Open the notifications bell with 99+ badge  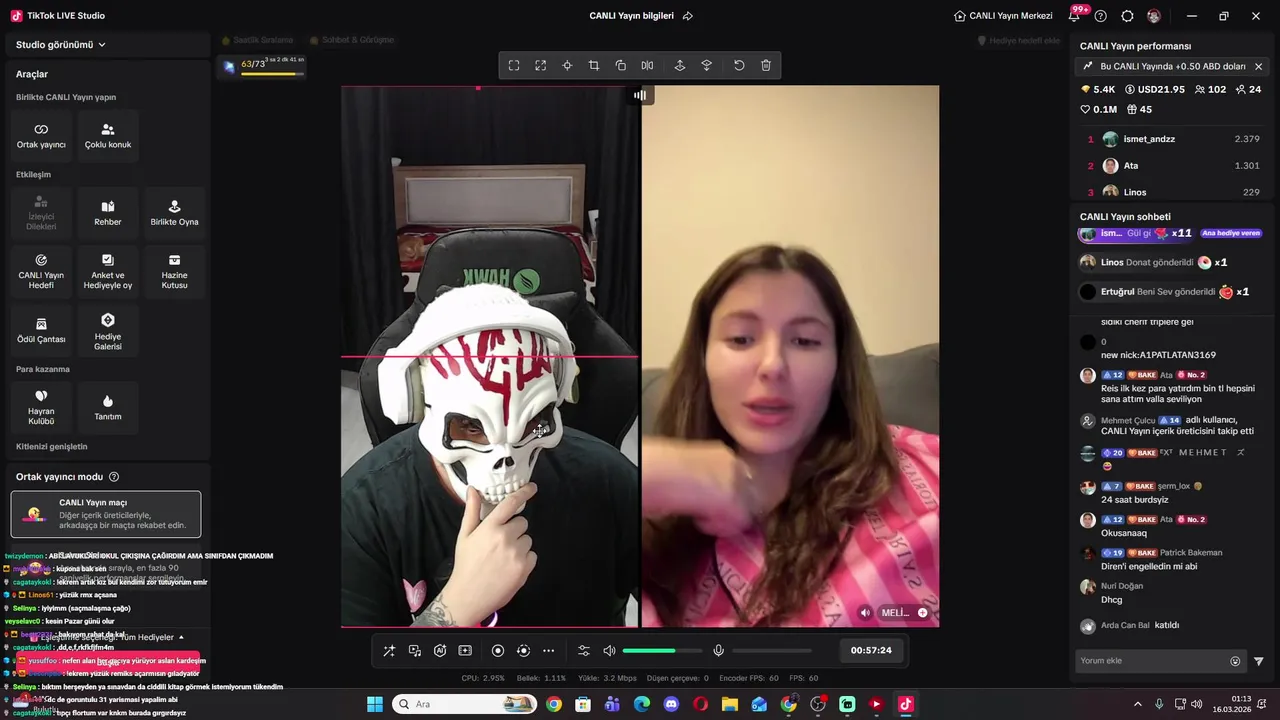pyautogui.click(x=1075, y=16)
